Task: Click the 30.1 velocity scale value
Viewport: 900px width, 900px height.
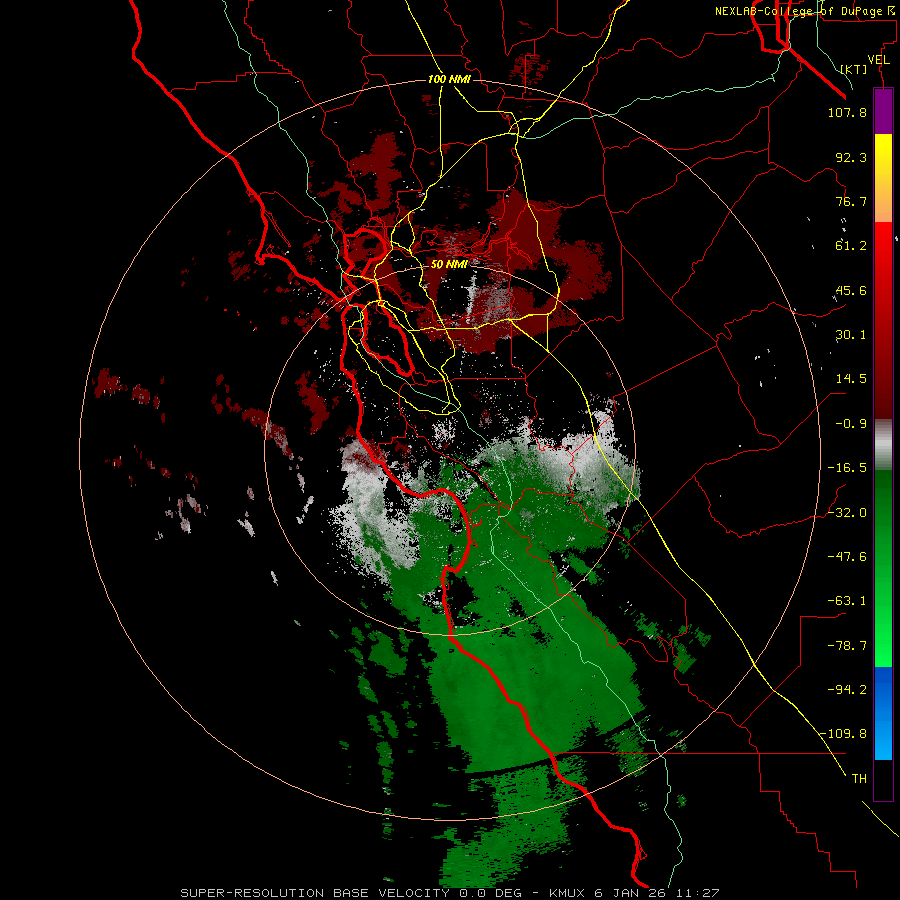Action: click(x=851, y=335)
